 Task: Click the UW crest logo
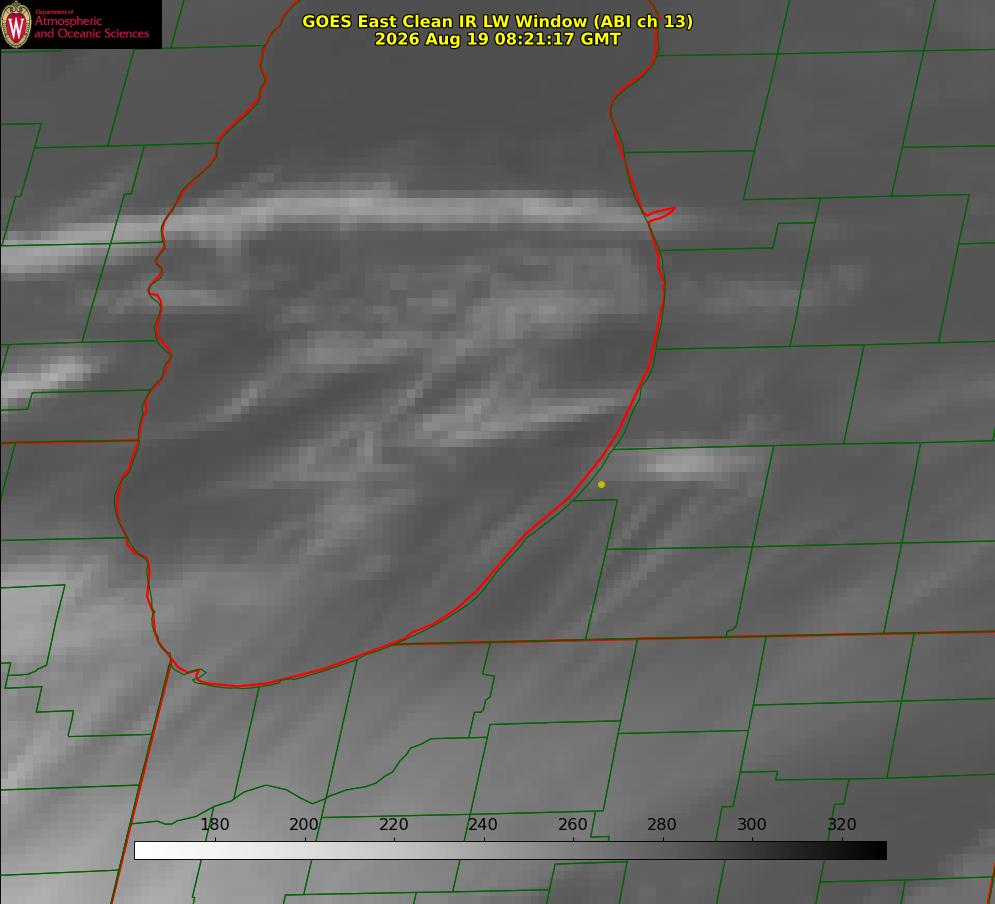[16, 24]
